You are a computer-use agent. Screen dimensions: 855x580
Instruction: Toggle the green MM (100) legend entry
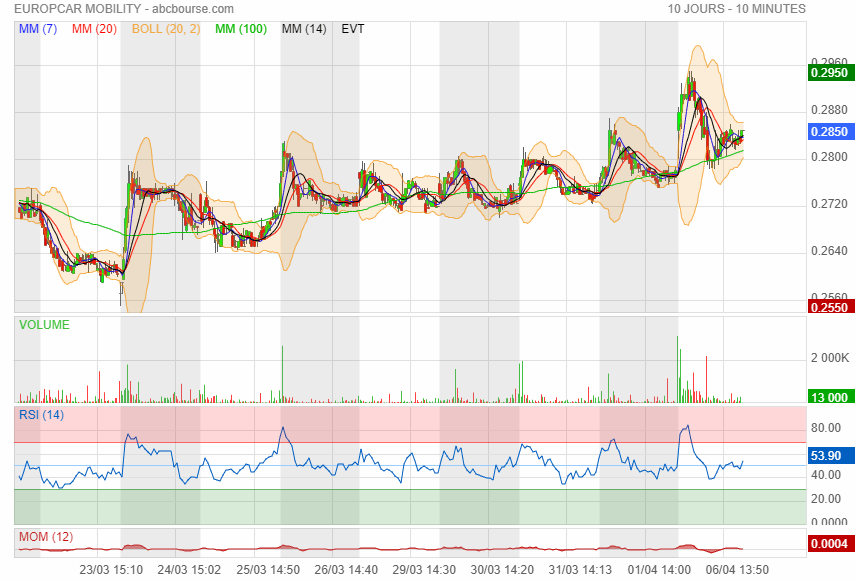tap(240, 29)
